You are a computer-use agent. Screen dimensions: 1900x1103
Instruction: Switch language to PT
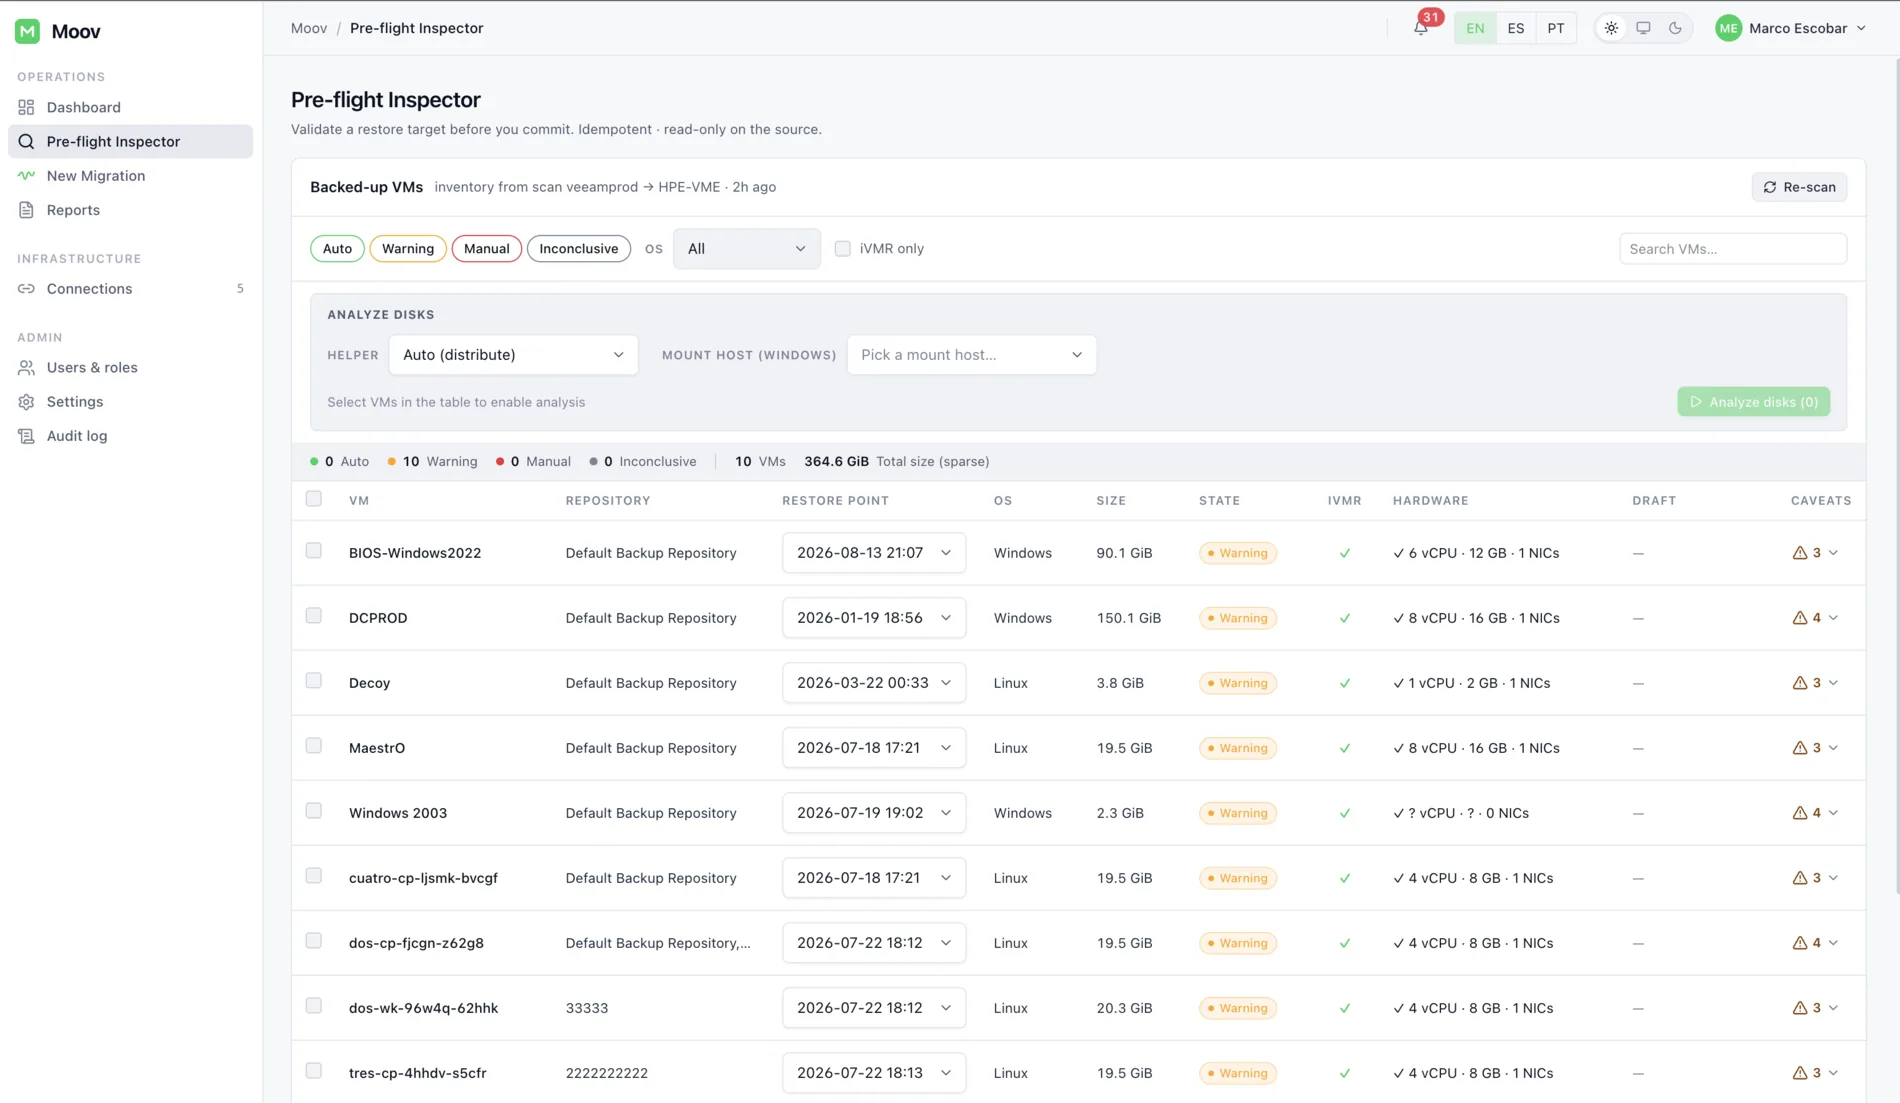point(1556,28)
